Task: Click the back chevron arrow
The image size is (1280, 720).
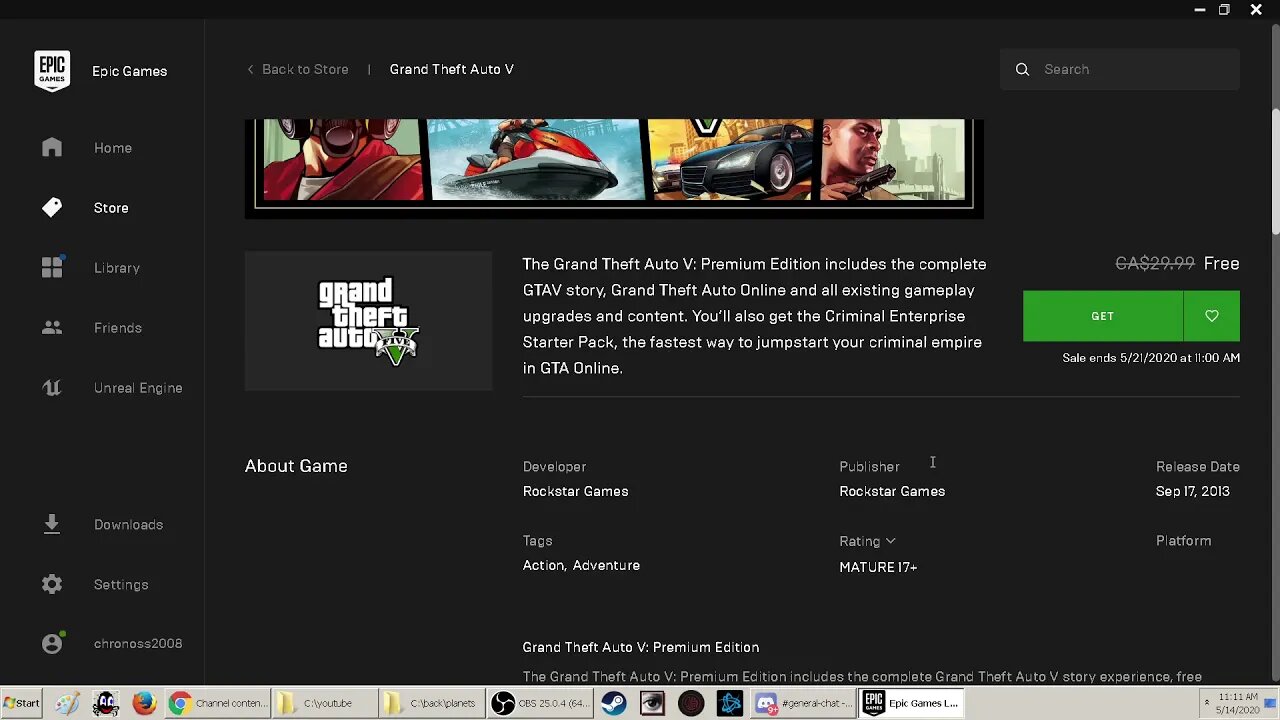Action: tap(251, 69)
